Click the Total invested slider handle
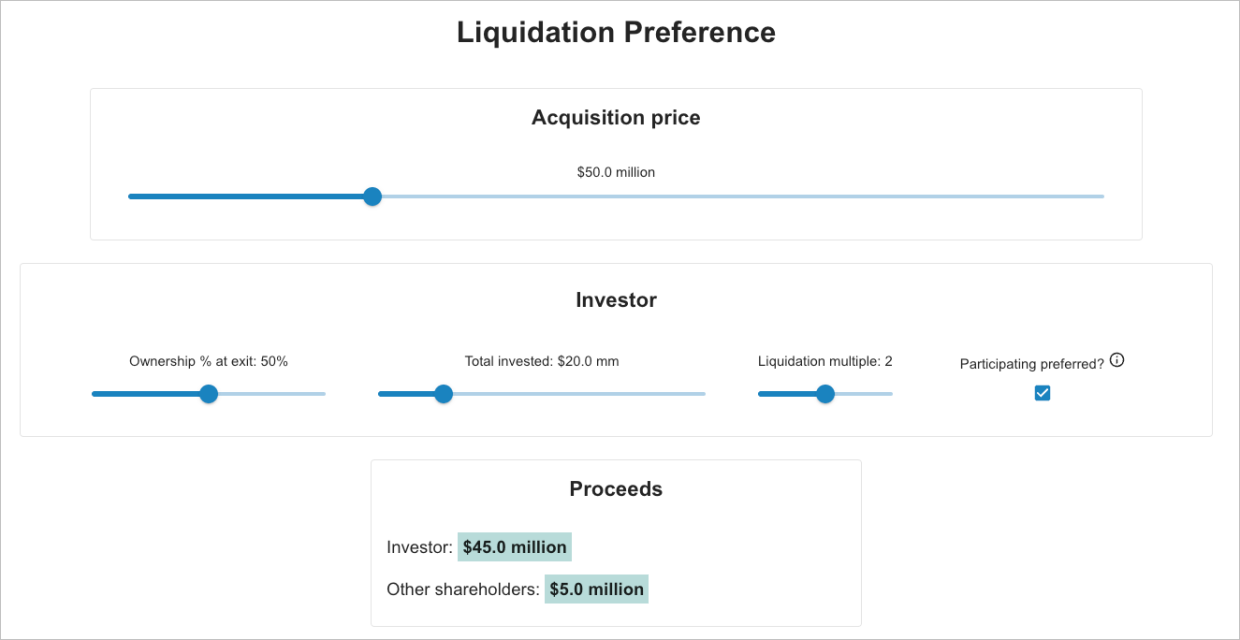 (x=443, y=394)
